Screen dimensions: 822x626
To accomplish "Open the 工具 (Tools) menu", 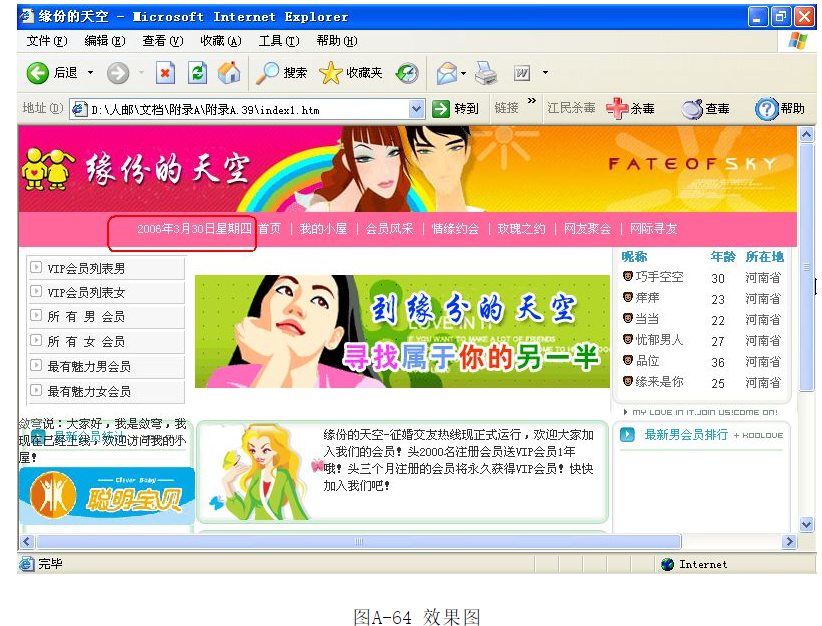I will click(278, 41).
